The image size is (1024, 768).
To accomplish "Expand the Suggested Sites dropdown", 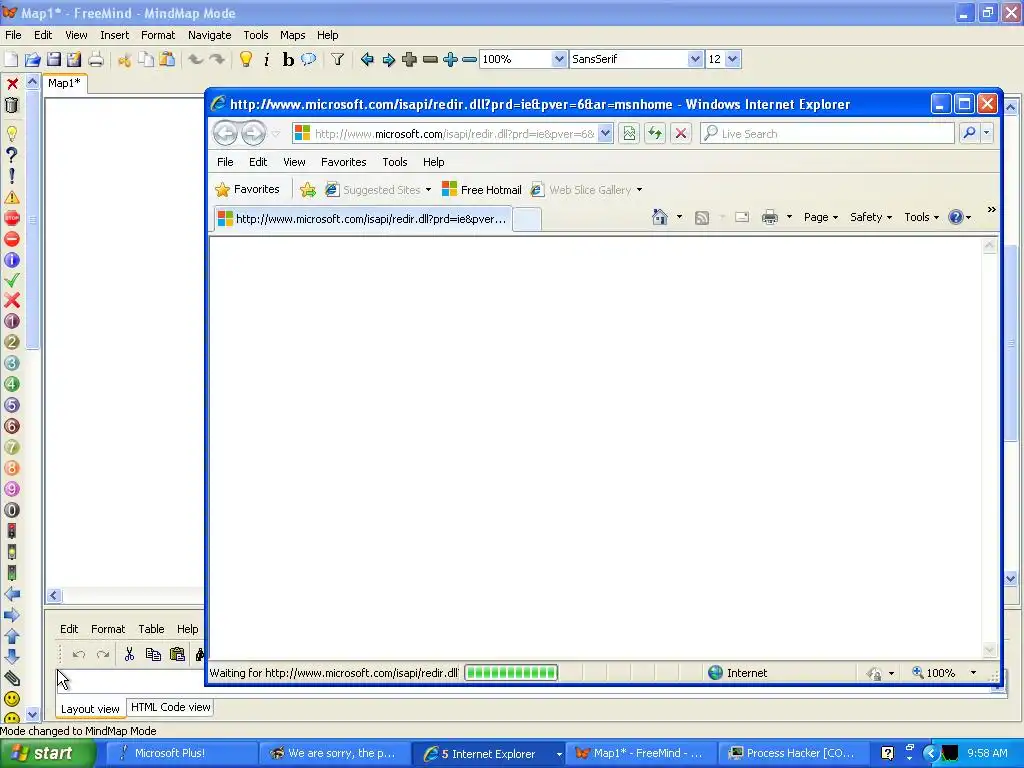I will coord(428,190).
